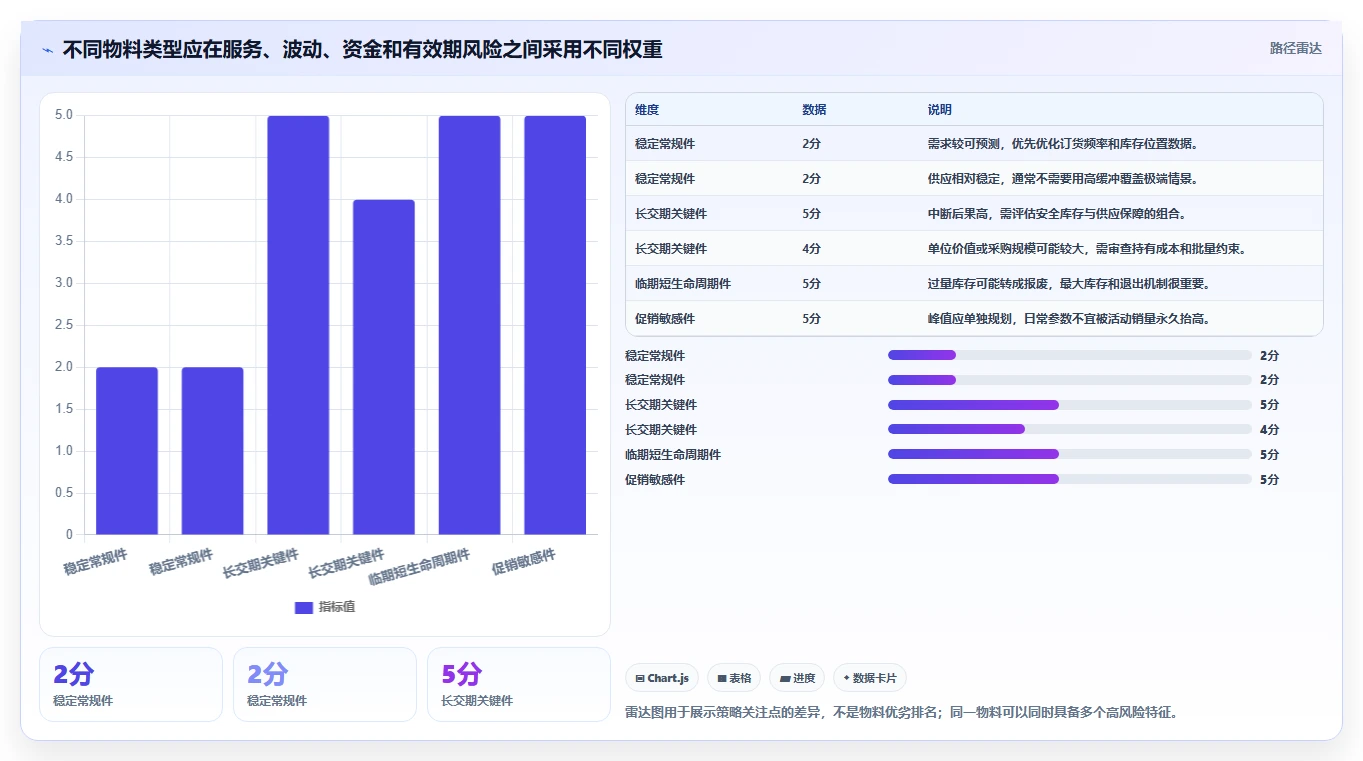1363x761 pixels.
Task: Click the 数据 column header
Action: [814, 110]
